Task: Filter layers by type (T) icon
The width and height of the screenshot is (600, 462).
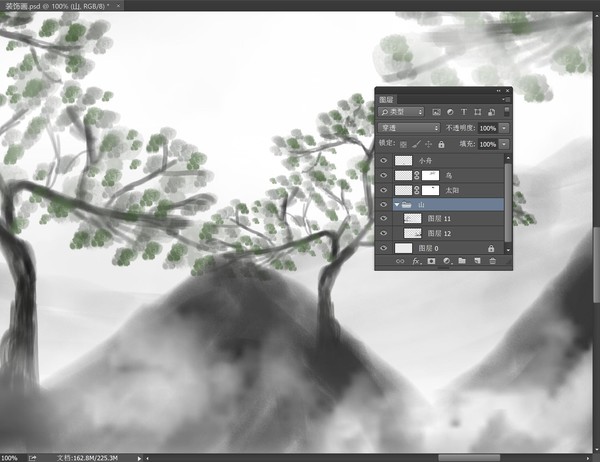Action: pyautogui.click(x=464, y=112)
